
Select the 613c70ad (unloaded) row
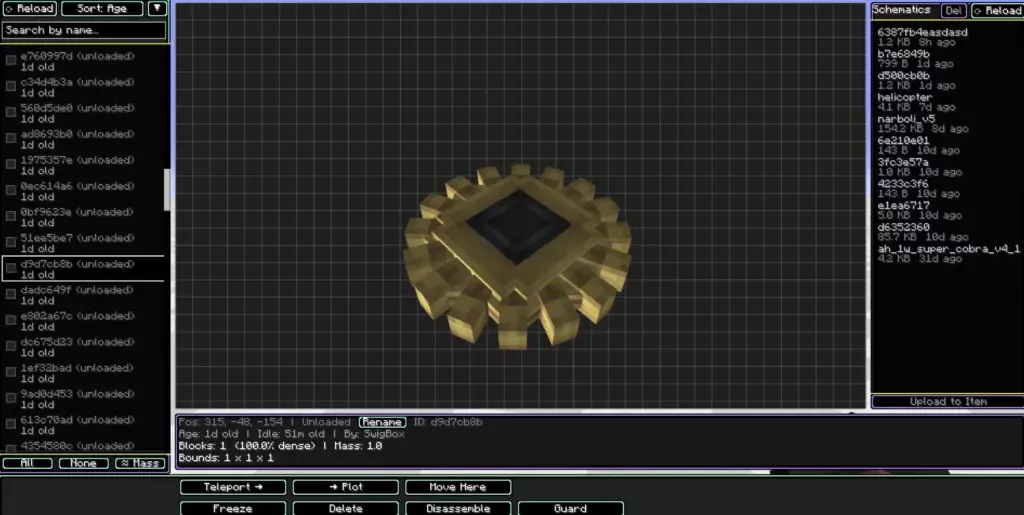click(x=84, y=425)
